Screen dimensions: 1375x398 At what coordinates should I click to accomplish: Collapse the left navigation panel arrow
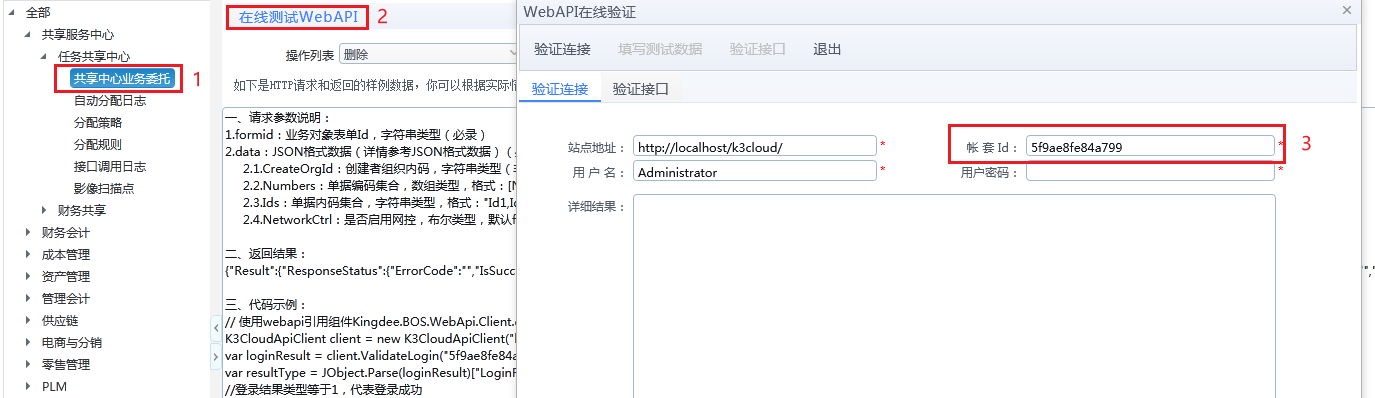pos(216,328)
